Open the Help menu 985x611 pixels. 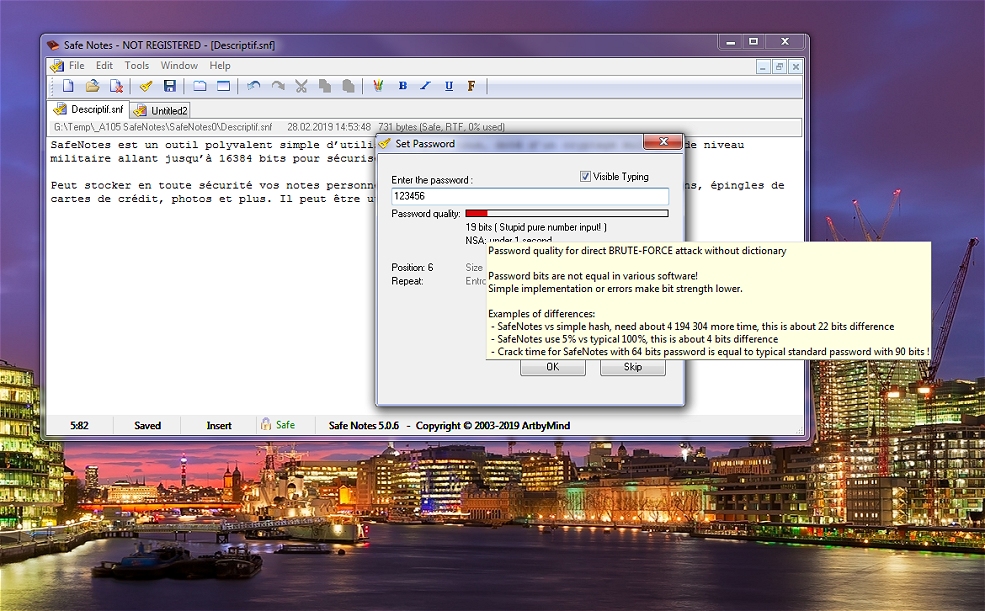(220, 65)
